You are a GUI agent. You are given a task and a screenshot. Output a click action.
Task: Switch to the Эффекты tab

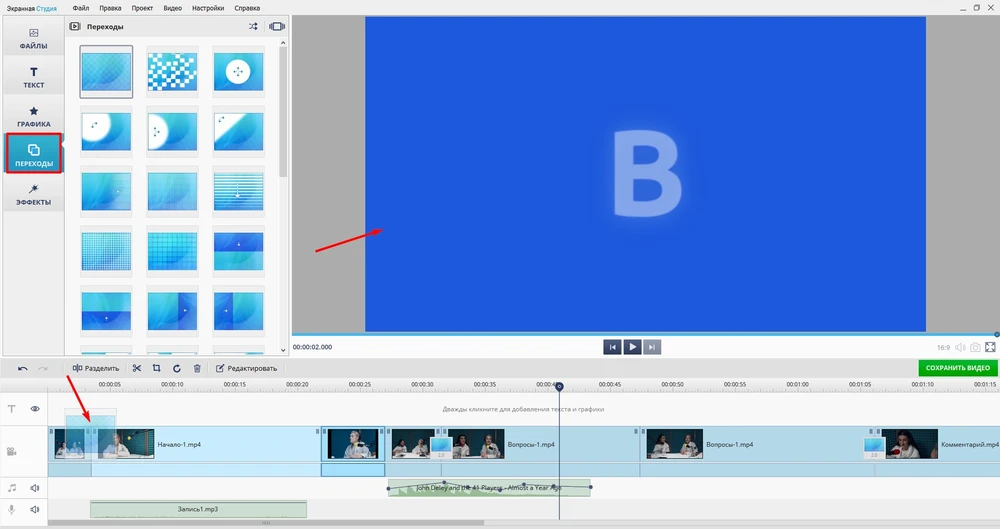(x=34, y=194)
